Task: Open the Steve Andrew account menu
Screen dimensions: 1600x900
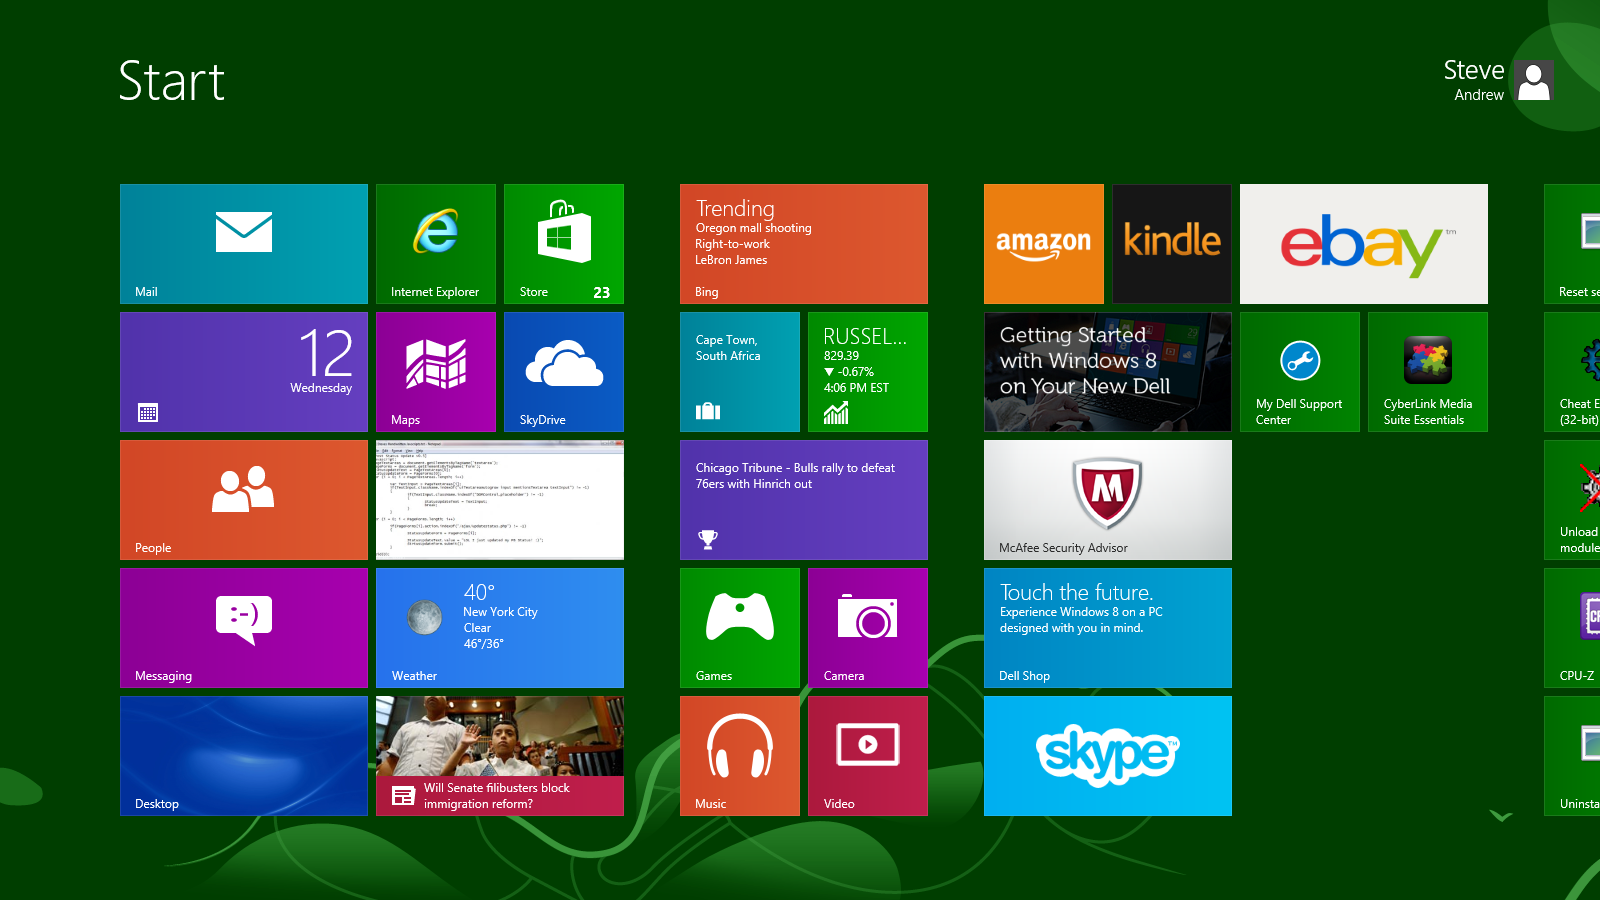Action: point(1497,81)
